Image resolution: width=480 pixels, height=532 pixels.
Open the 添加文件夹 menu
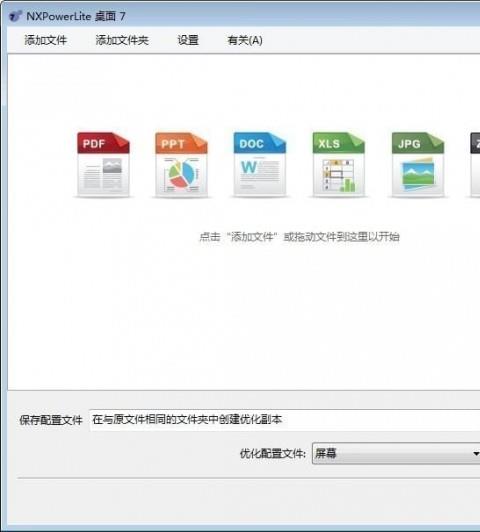coord(122,40)
